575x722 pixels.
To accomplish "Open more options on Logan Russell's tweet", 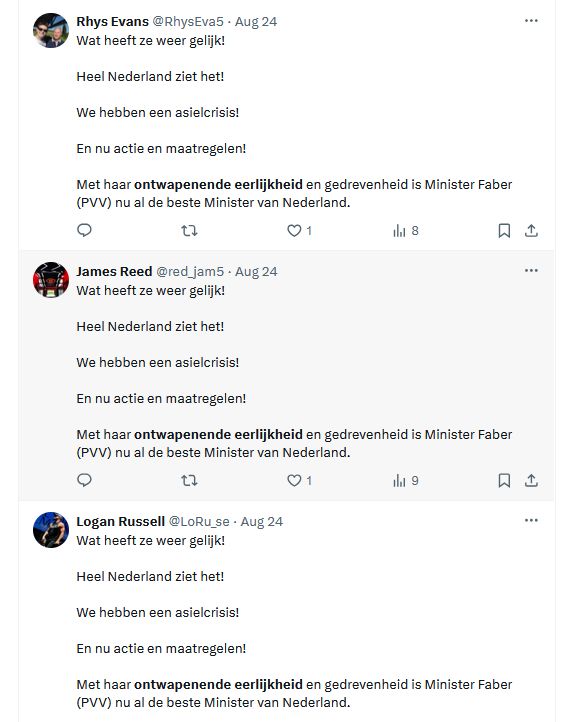I will click(x=531, y=520).
